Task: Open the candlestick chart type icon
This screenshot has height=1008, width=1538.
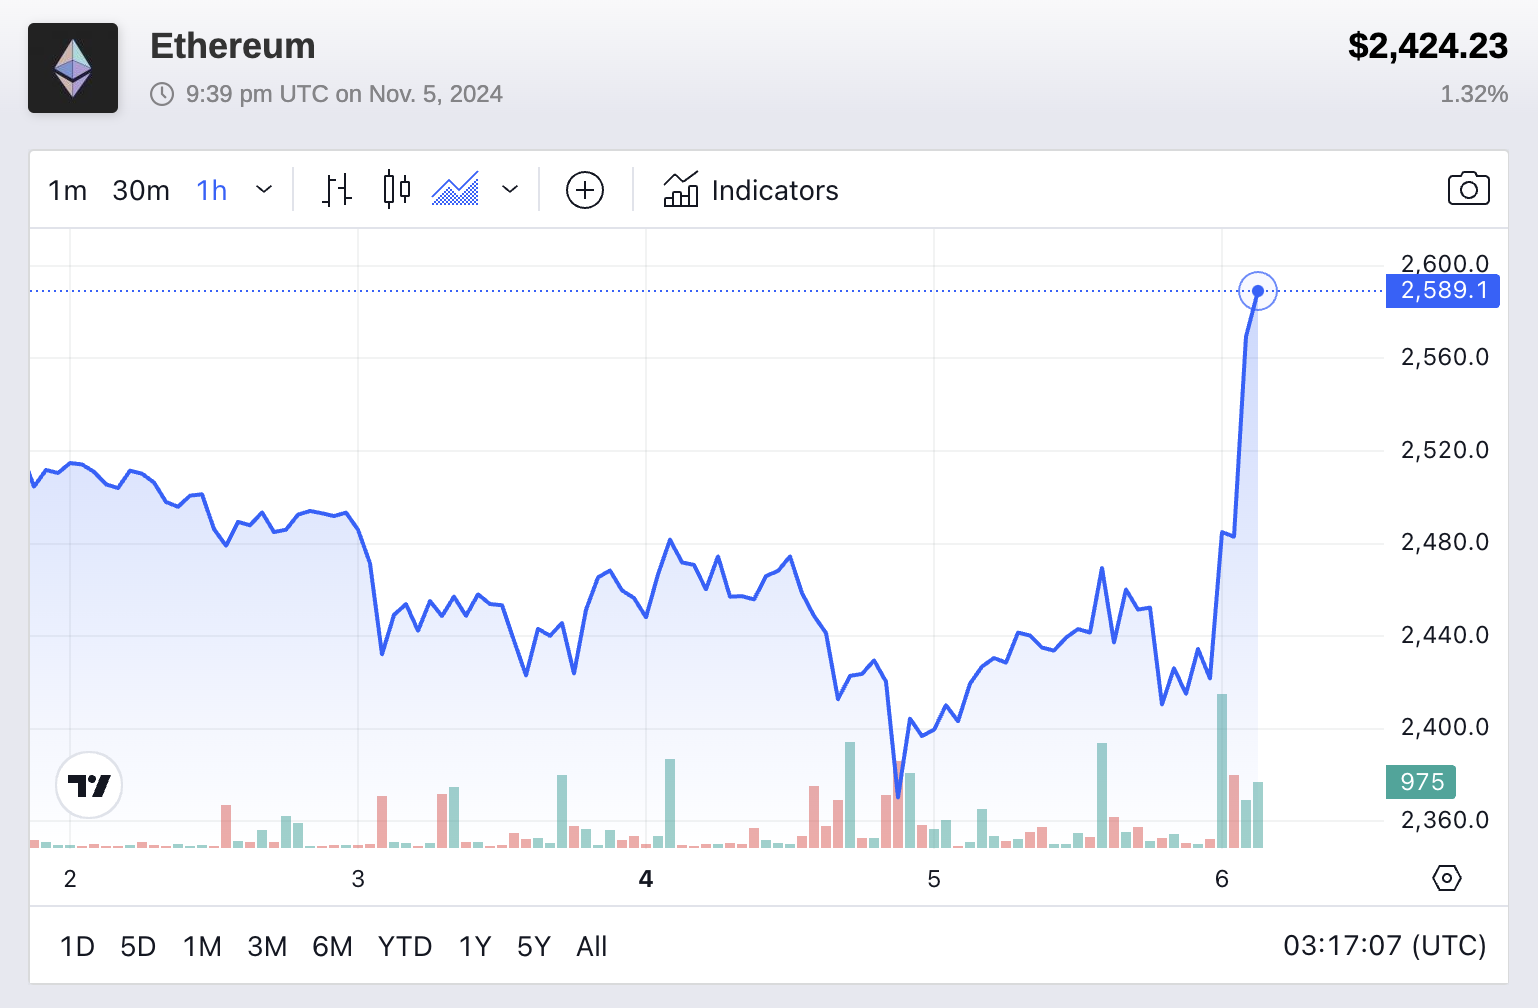Action: 396,189
